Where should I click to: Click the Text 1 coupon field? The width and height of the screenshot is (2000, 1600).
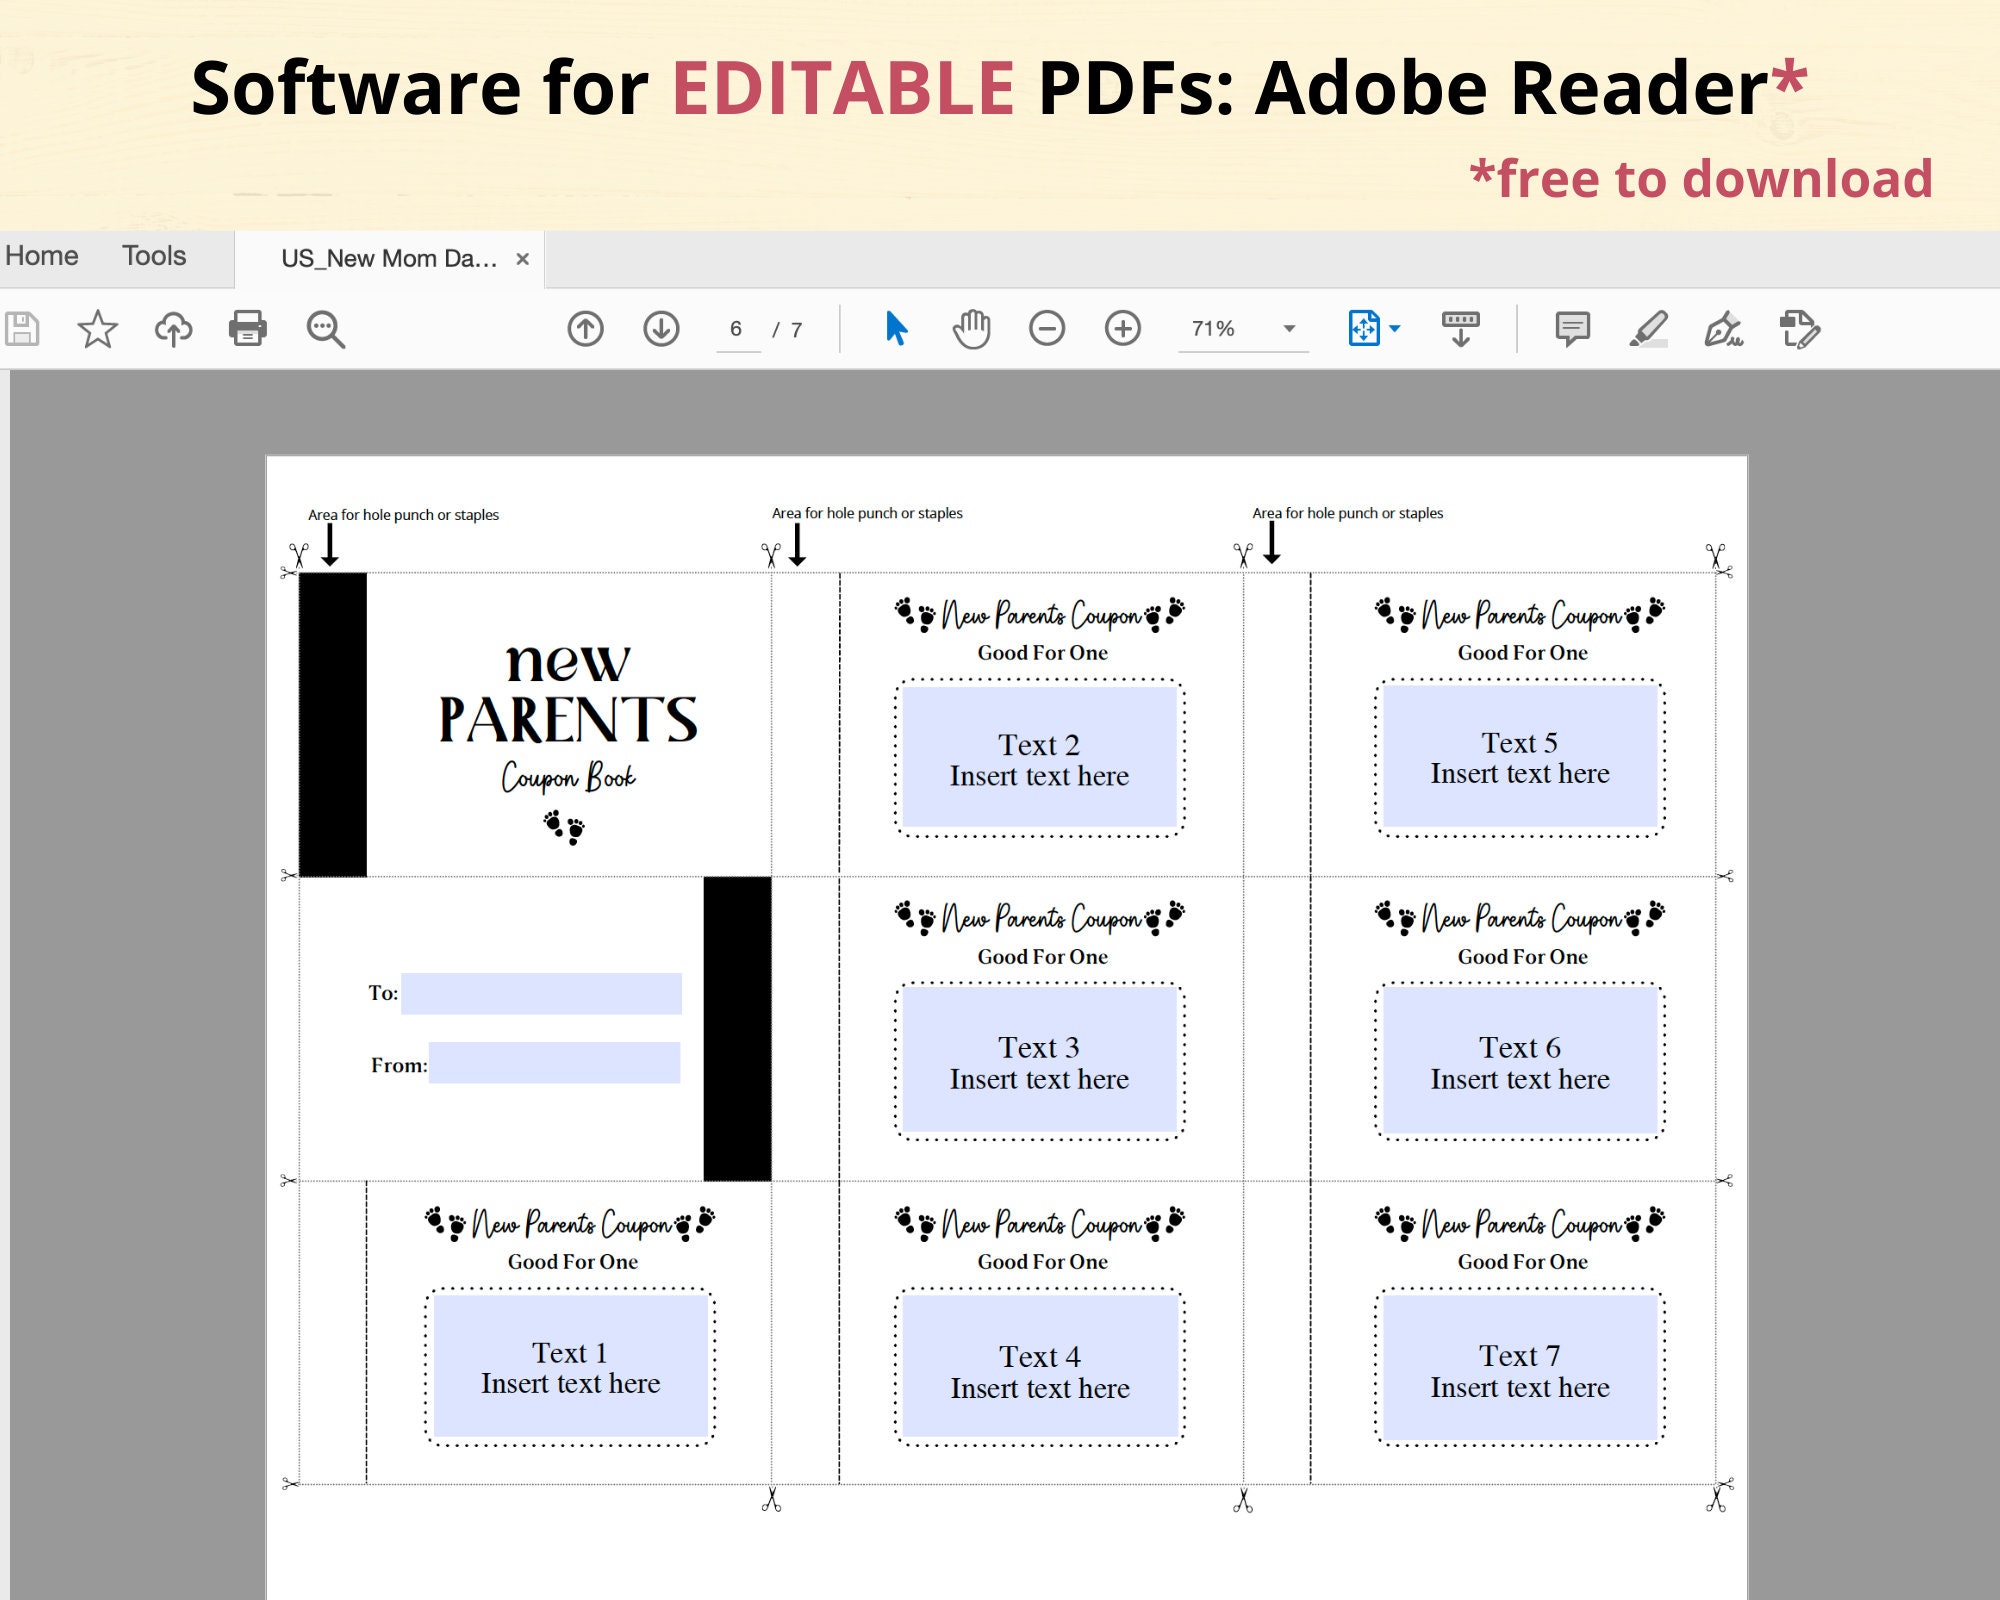[570, 1367]
